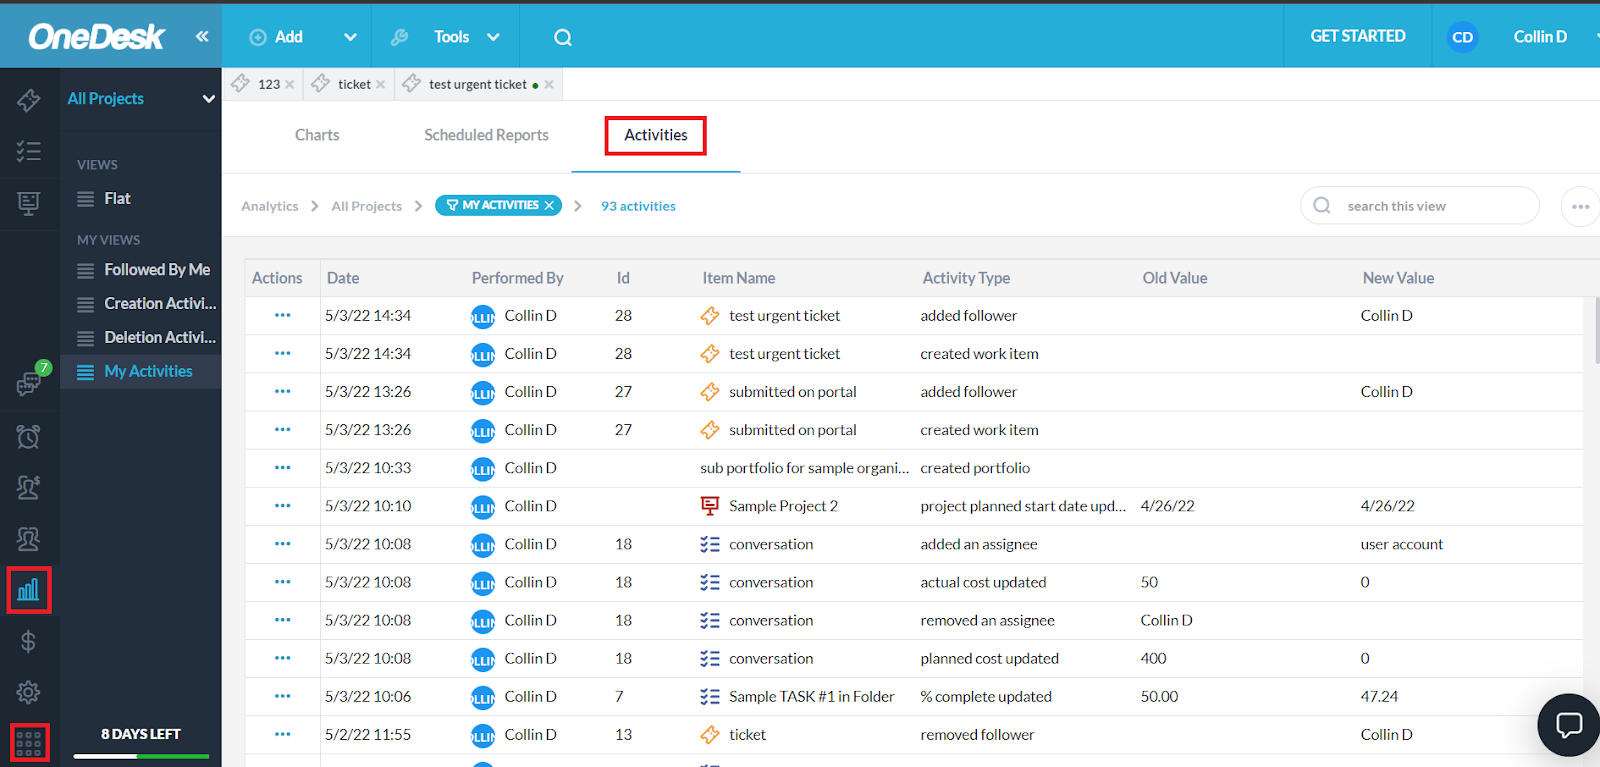Image resolution: width=1600 pixels, height=767 pixels.
Task: Switch to the Charts tab
Action: 317,135
